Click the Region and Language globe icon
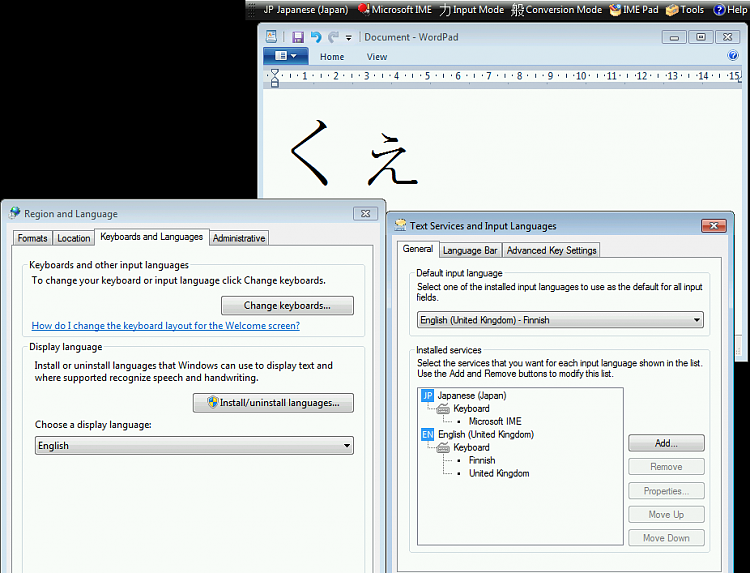This screenshot has height=573, width=750. coord(15,213)
